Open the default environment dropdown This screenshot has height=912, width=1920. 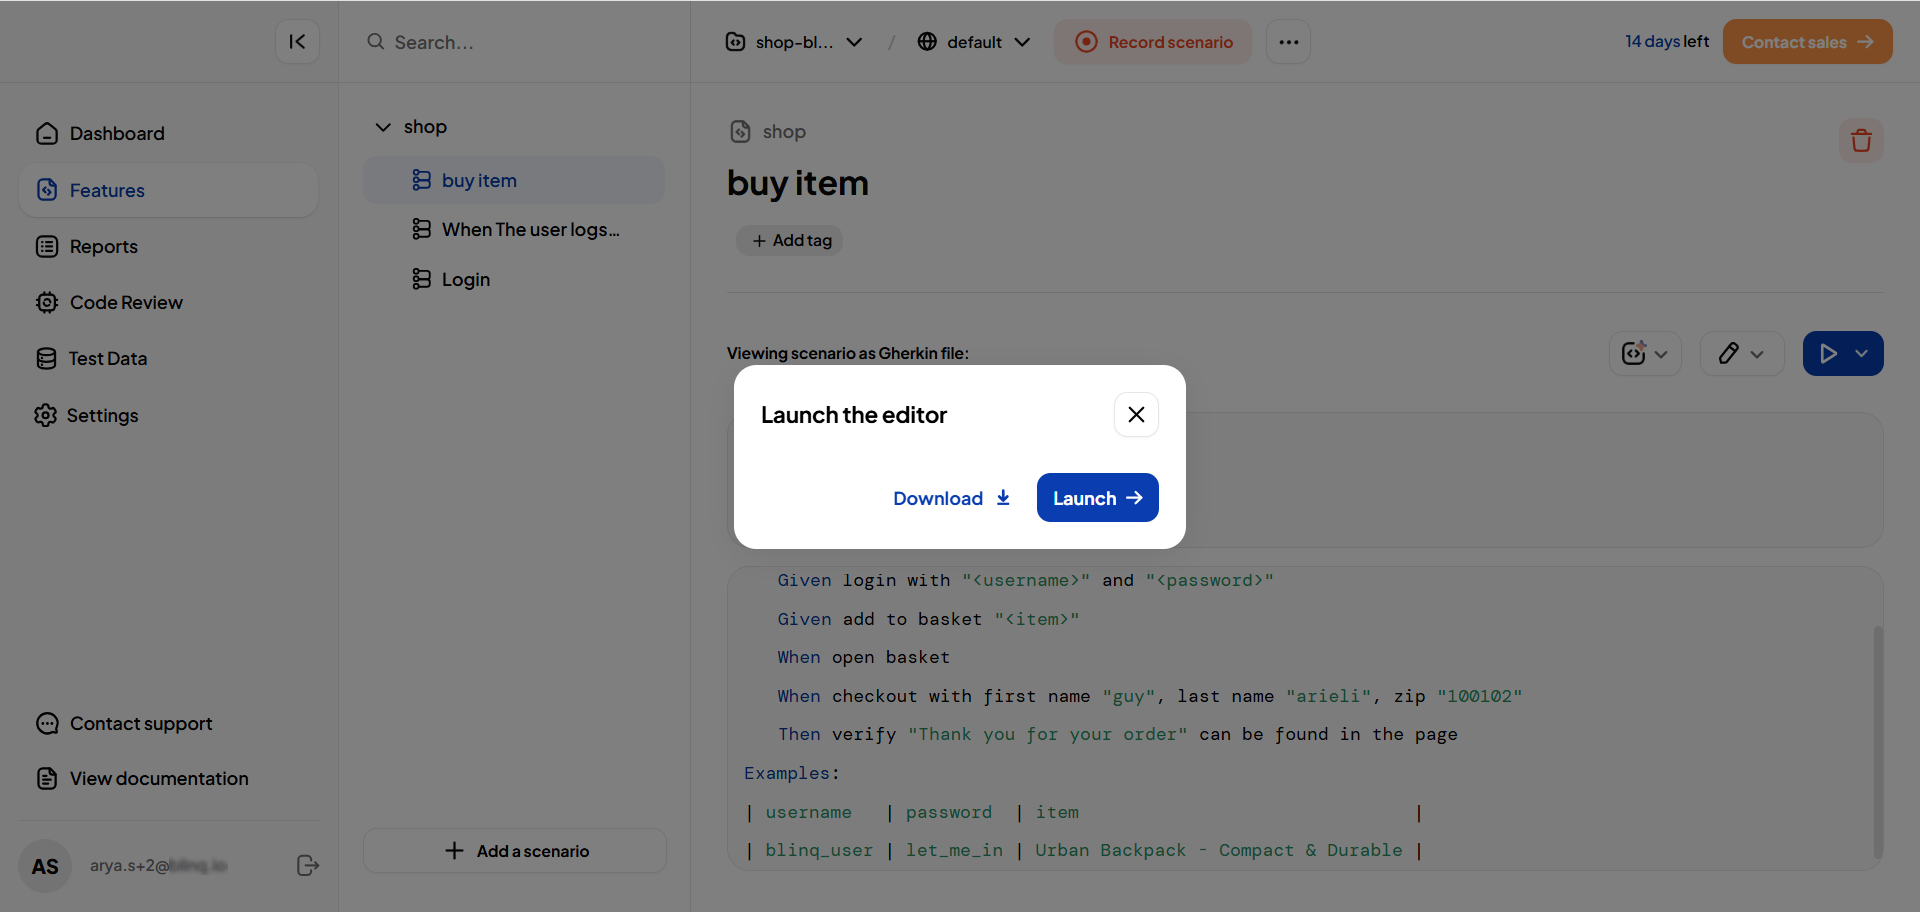click(973, 42)
